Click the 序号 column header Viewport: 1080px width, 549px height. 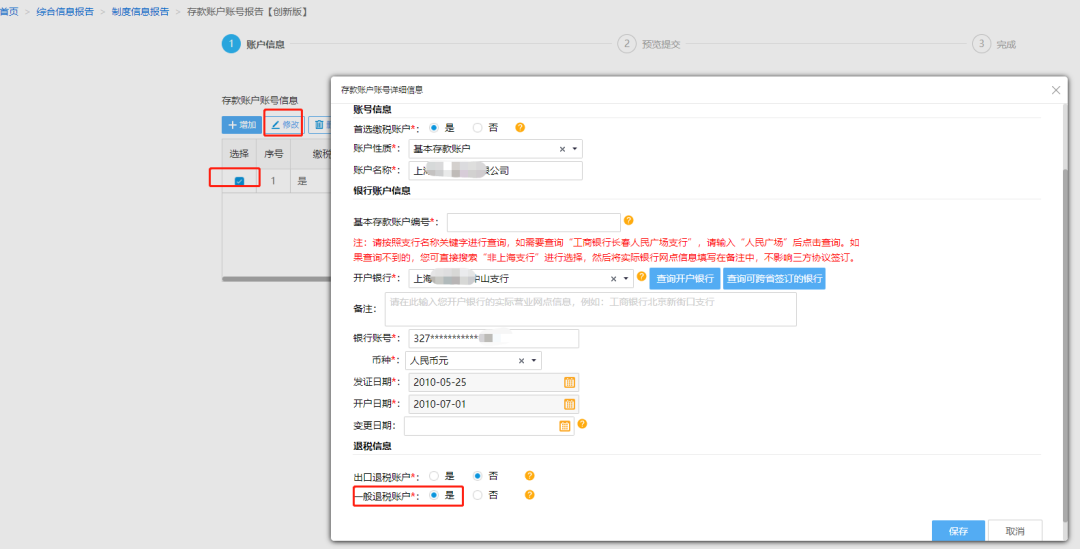tap(273, 154)
